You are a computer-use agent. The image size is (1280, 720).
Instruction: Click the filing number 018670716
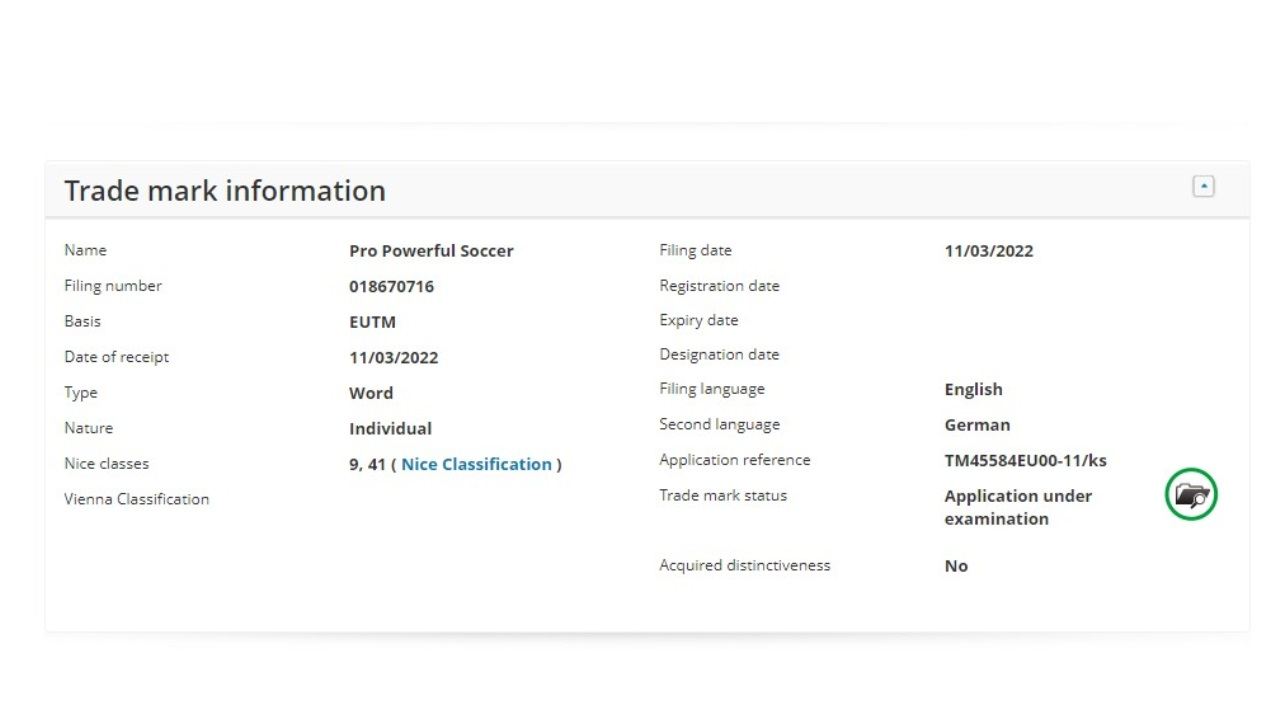[391, 287]
